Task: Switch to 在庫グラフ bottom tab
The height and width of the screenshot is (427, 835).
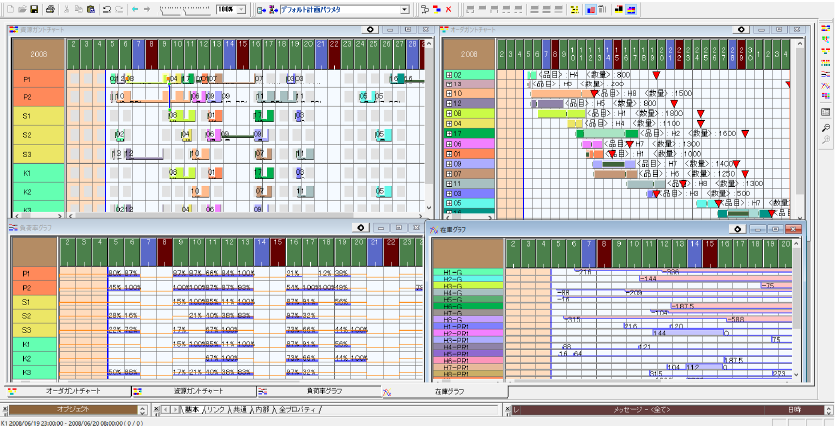Action: (x=445, y=392)
